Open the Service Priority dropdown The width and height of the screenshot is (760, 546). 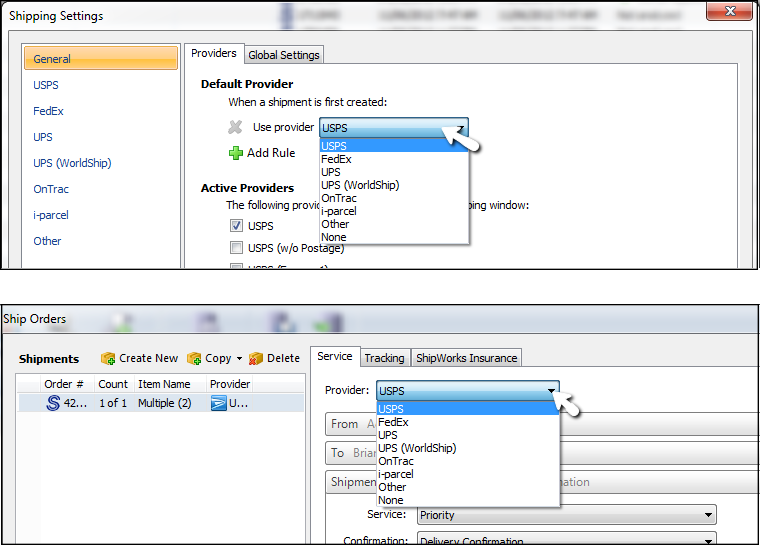click(x=567, y=515)
